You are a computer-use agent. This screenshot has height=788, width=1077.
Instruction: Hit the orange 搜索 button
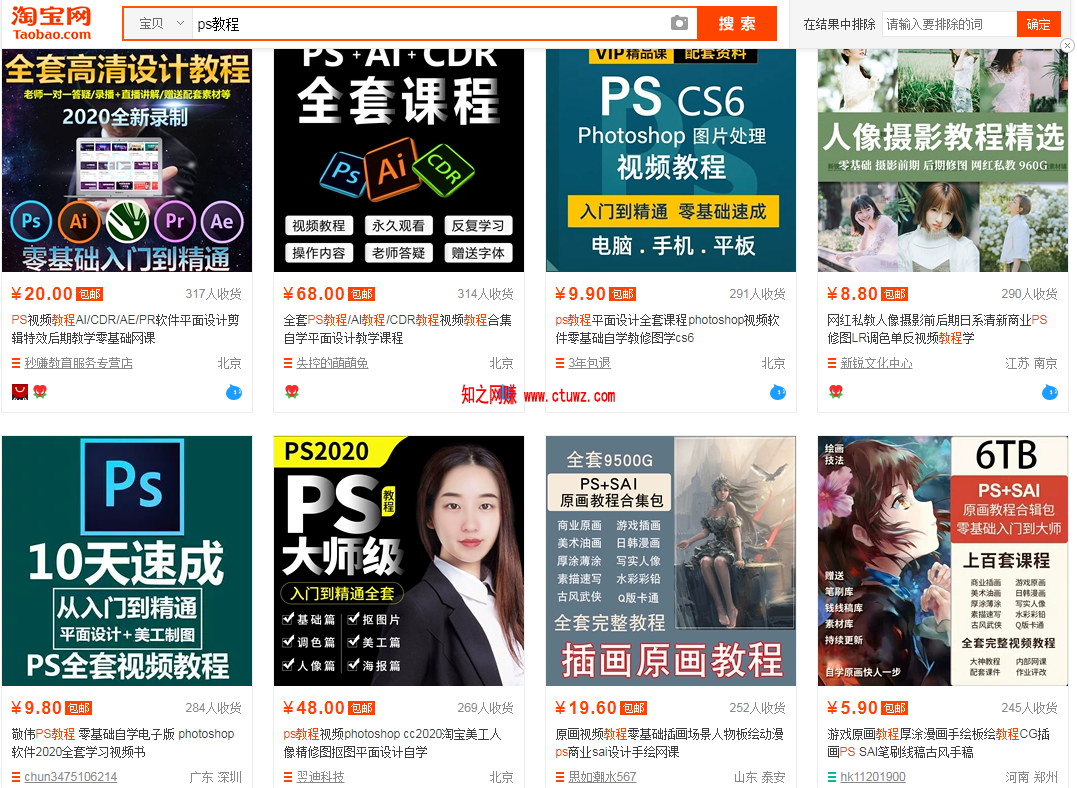[x=737, y=23]
